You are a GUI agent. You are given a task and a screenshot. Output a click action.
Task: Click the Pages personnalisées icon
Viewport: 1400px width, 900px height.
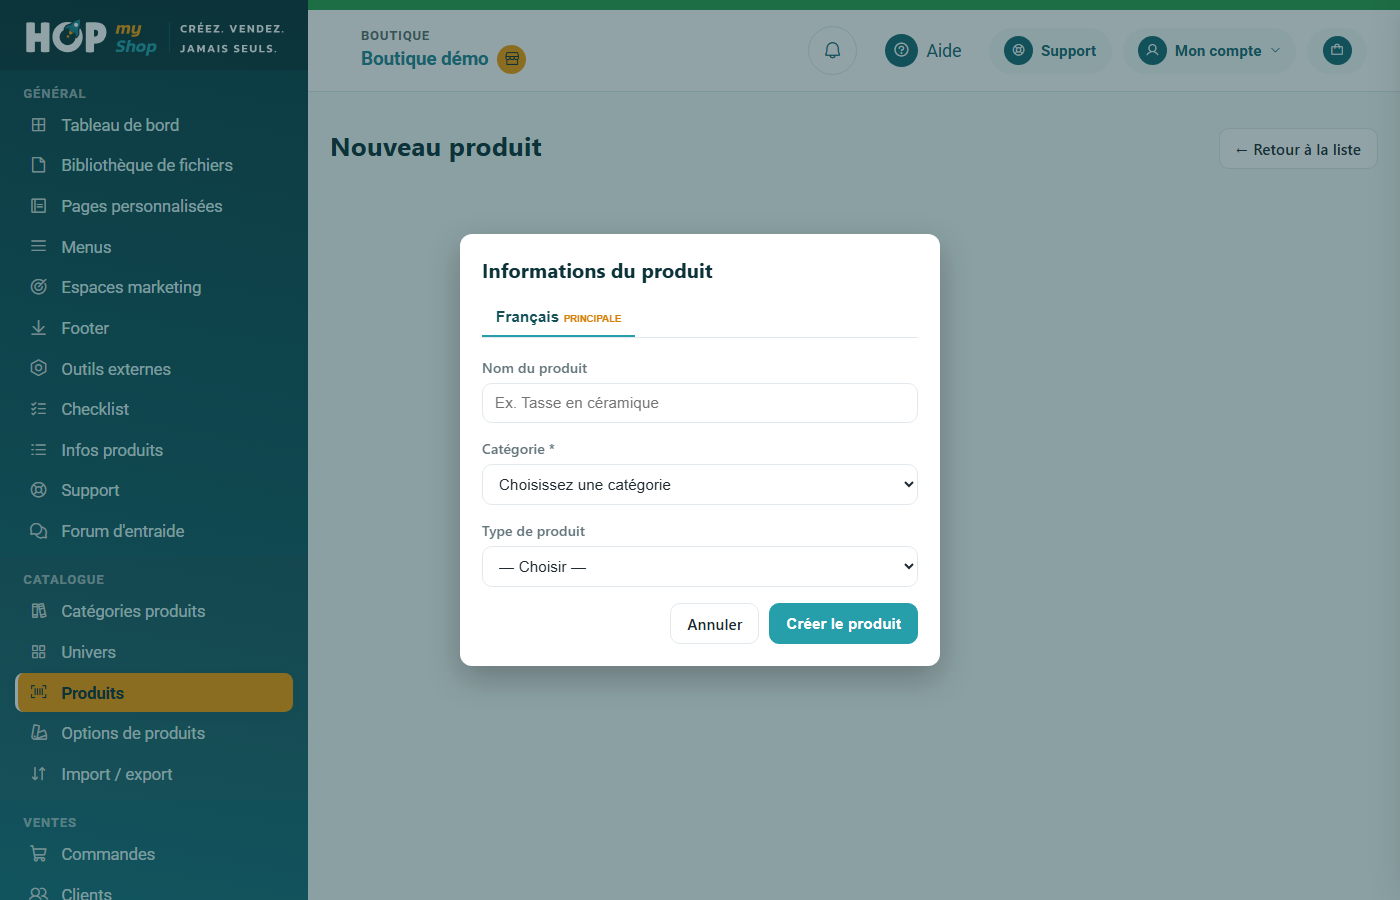tap(39, 206)
